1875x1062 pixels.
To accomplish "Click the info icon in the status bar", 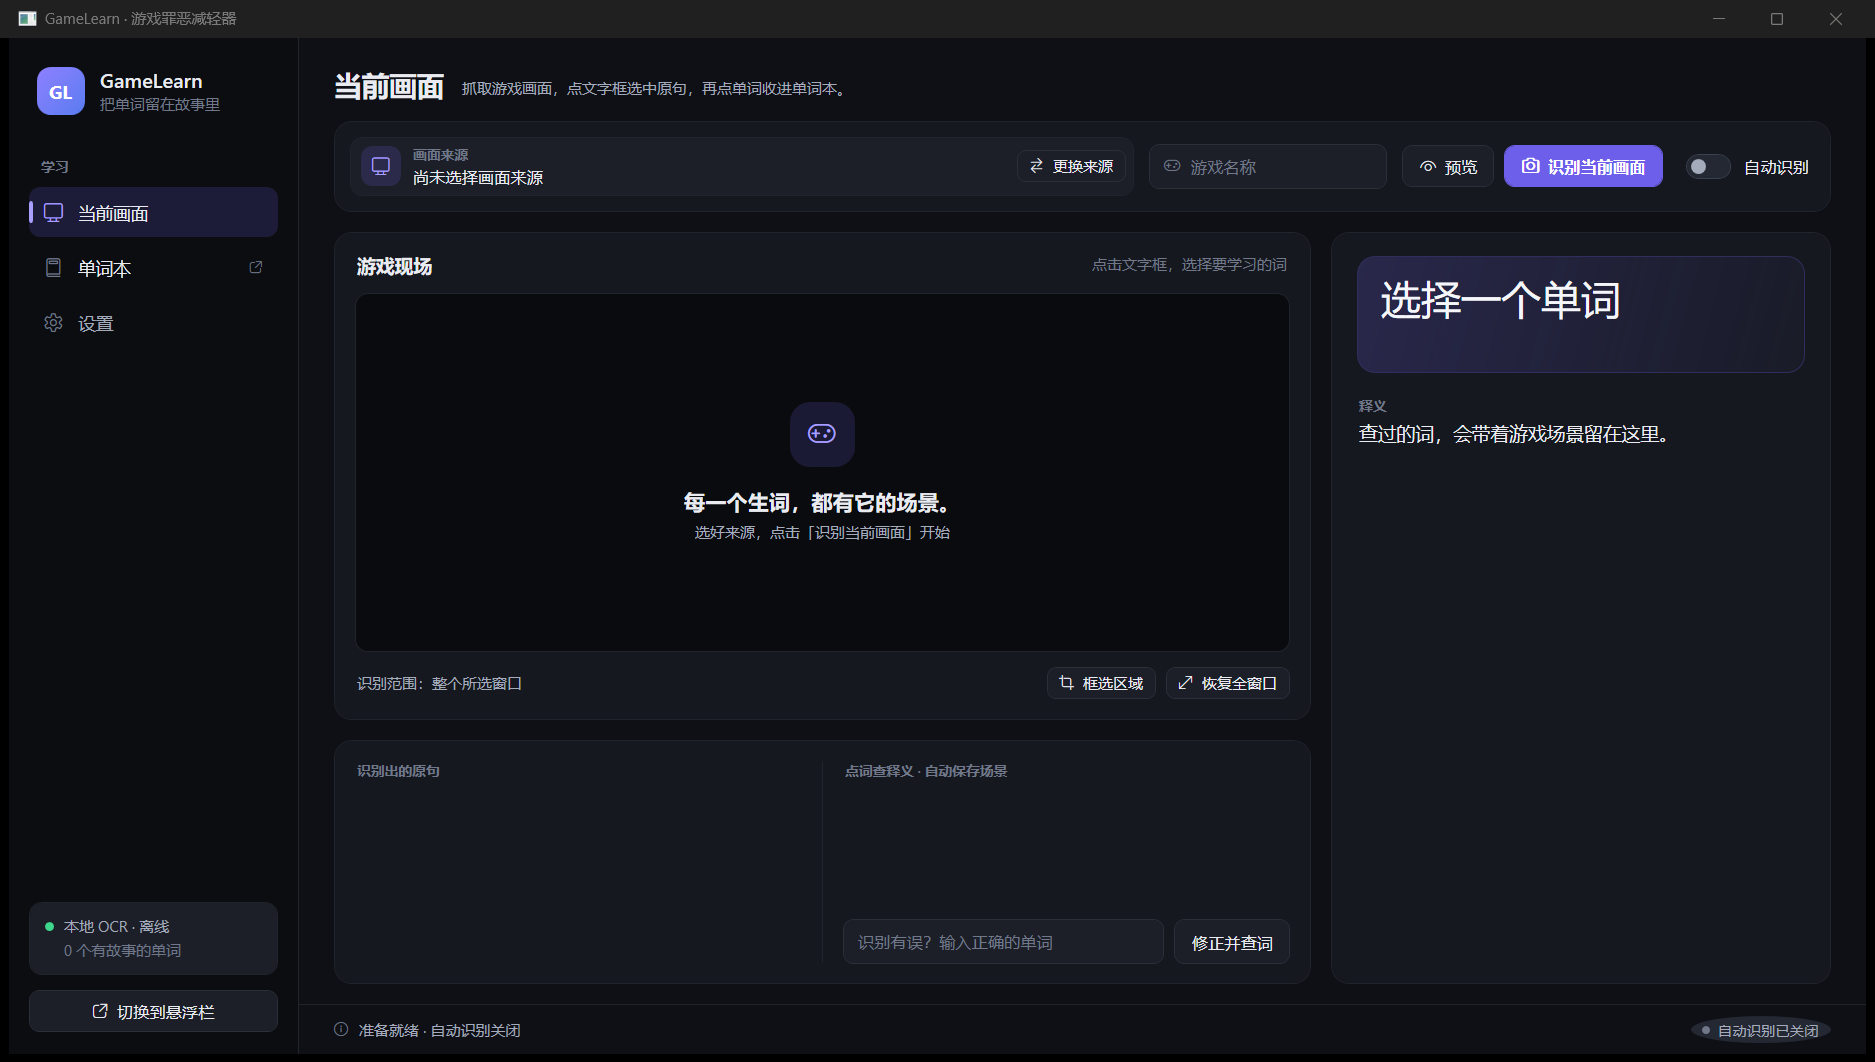I will pos(341,1029).
